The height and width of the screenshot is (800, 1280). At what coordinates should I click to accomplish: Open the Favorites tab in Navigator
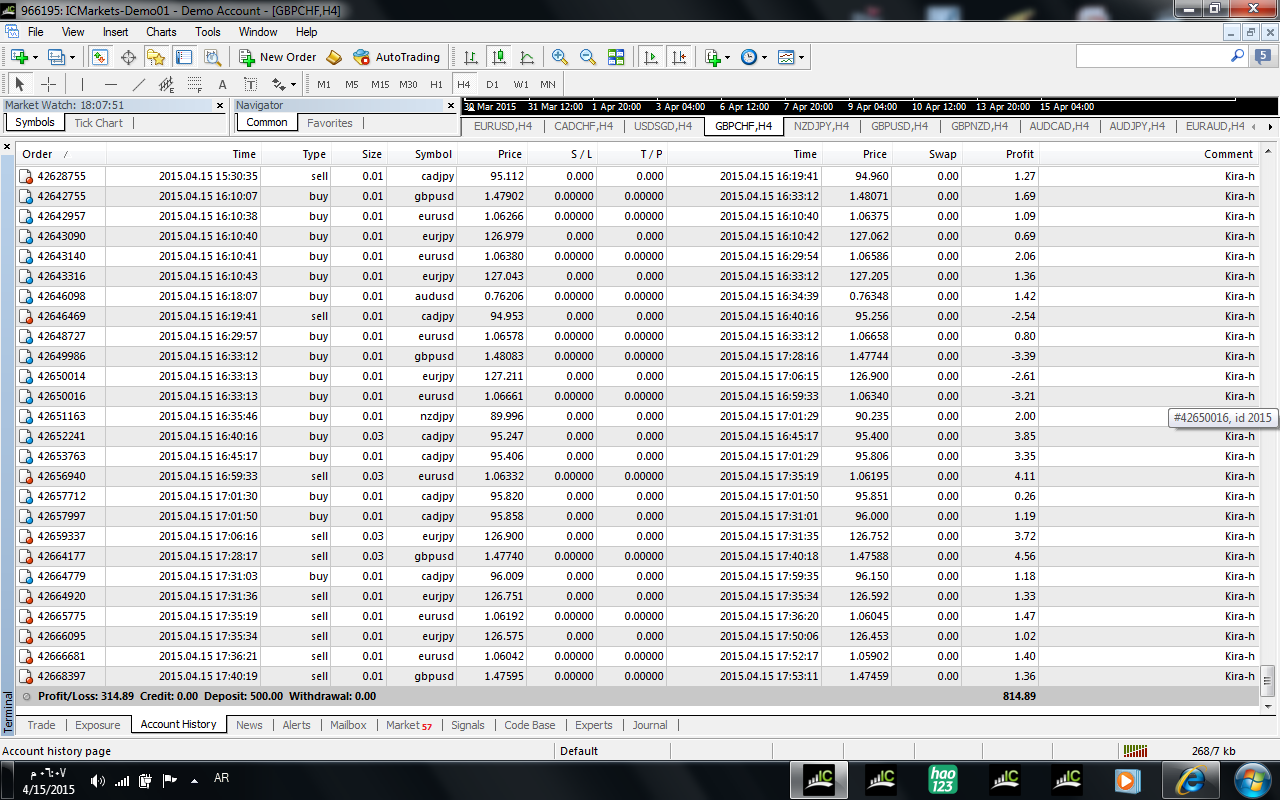[329, 123]
